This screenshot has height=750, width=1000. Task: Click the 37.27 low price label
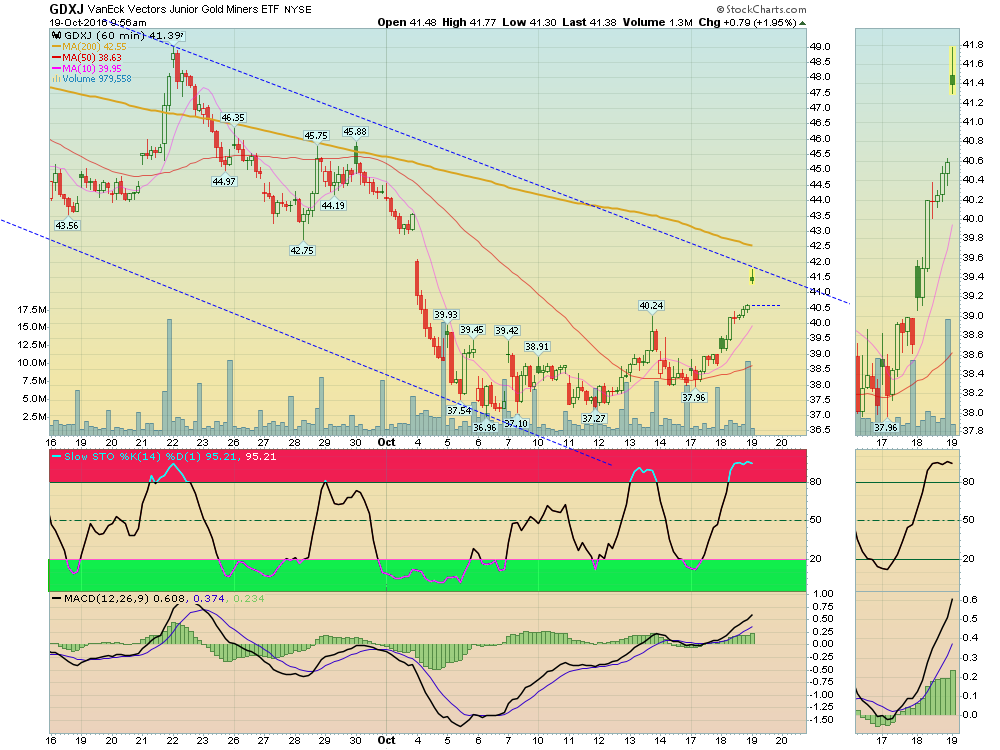[x=594, y=418]
